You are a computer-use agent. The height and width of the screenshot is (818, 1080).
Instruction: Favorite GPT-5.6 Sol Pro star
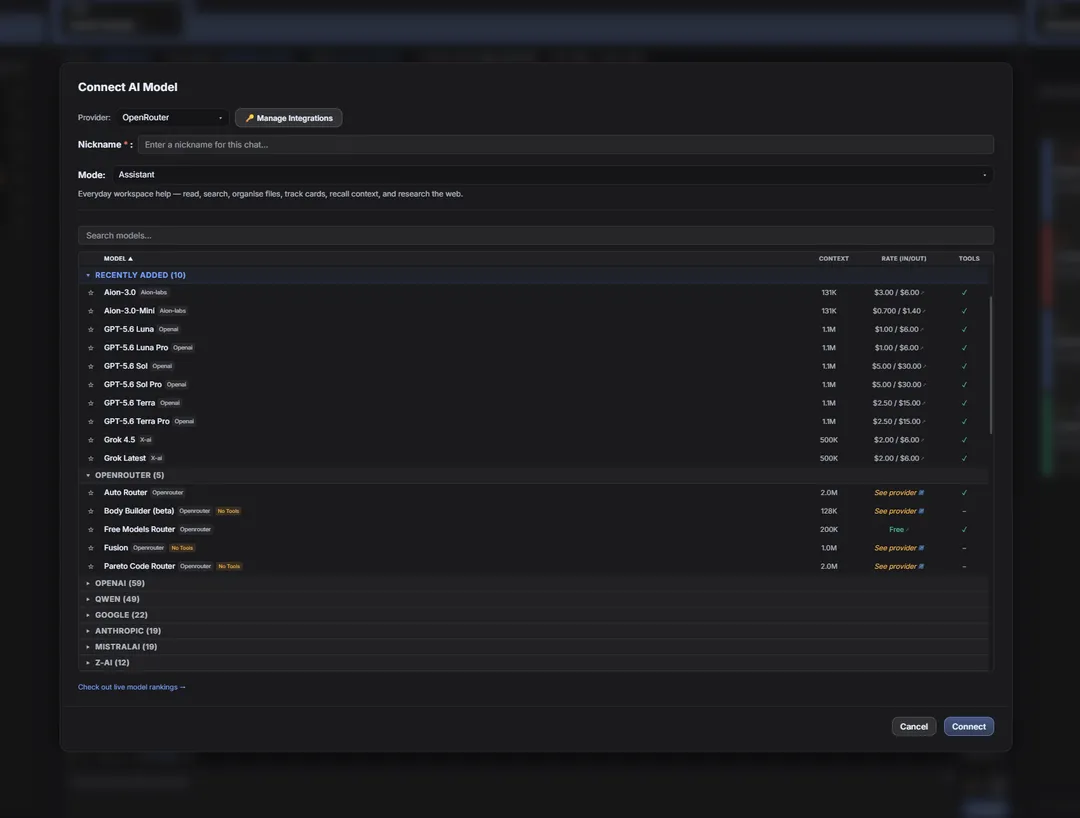91,385
